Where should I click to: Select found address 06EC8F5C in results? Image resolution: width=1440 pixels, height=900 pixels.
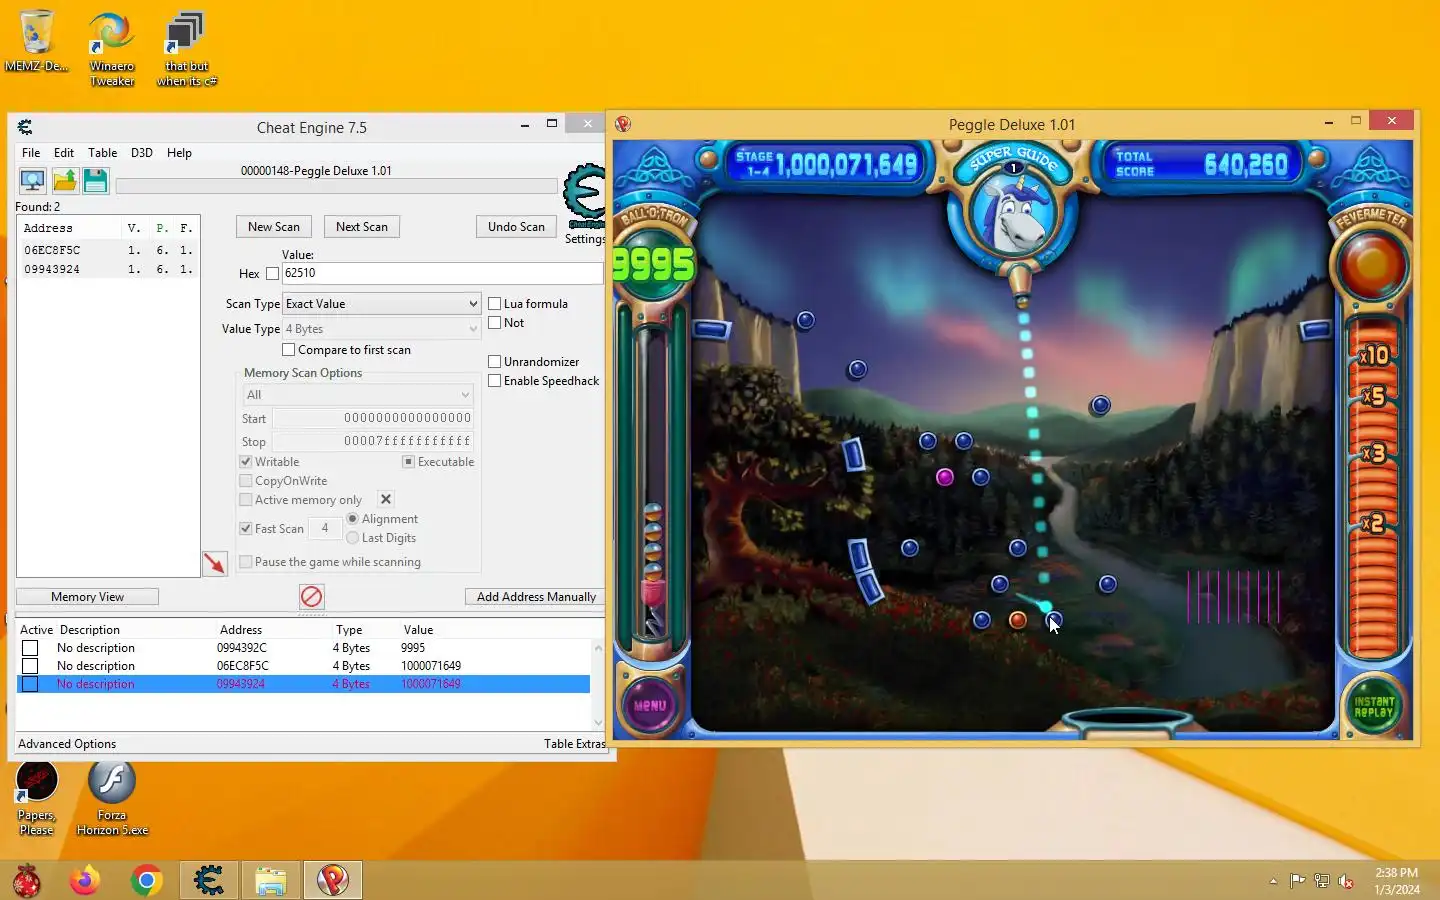click(108, 250)
